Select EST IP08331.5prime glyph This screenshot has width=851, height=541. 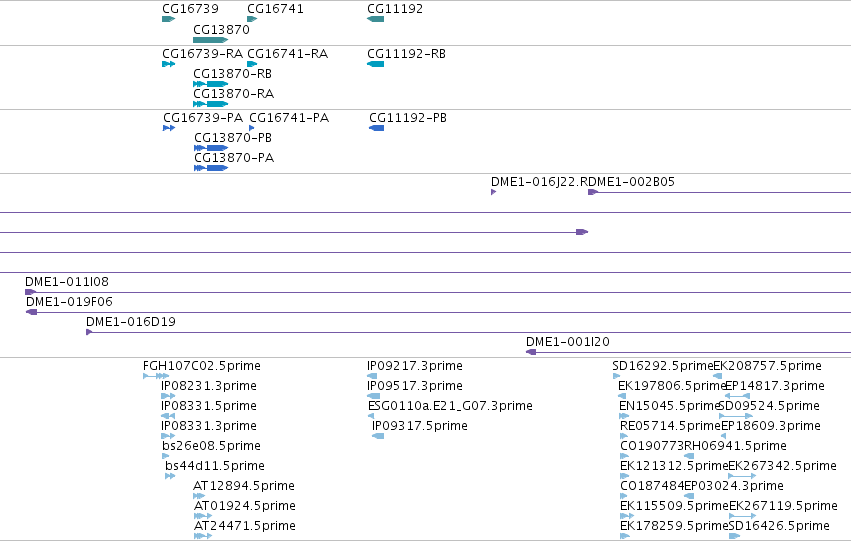coord(168,416)
